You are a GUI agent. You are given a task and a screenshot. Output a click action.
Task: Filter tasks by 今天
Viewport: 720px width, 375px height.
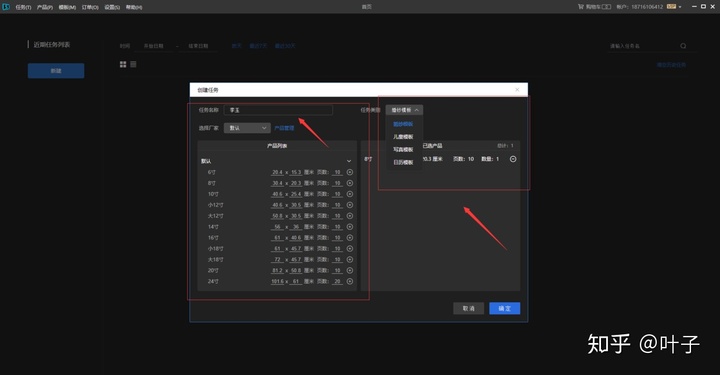tap(236, 46)
